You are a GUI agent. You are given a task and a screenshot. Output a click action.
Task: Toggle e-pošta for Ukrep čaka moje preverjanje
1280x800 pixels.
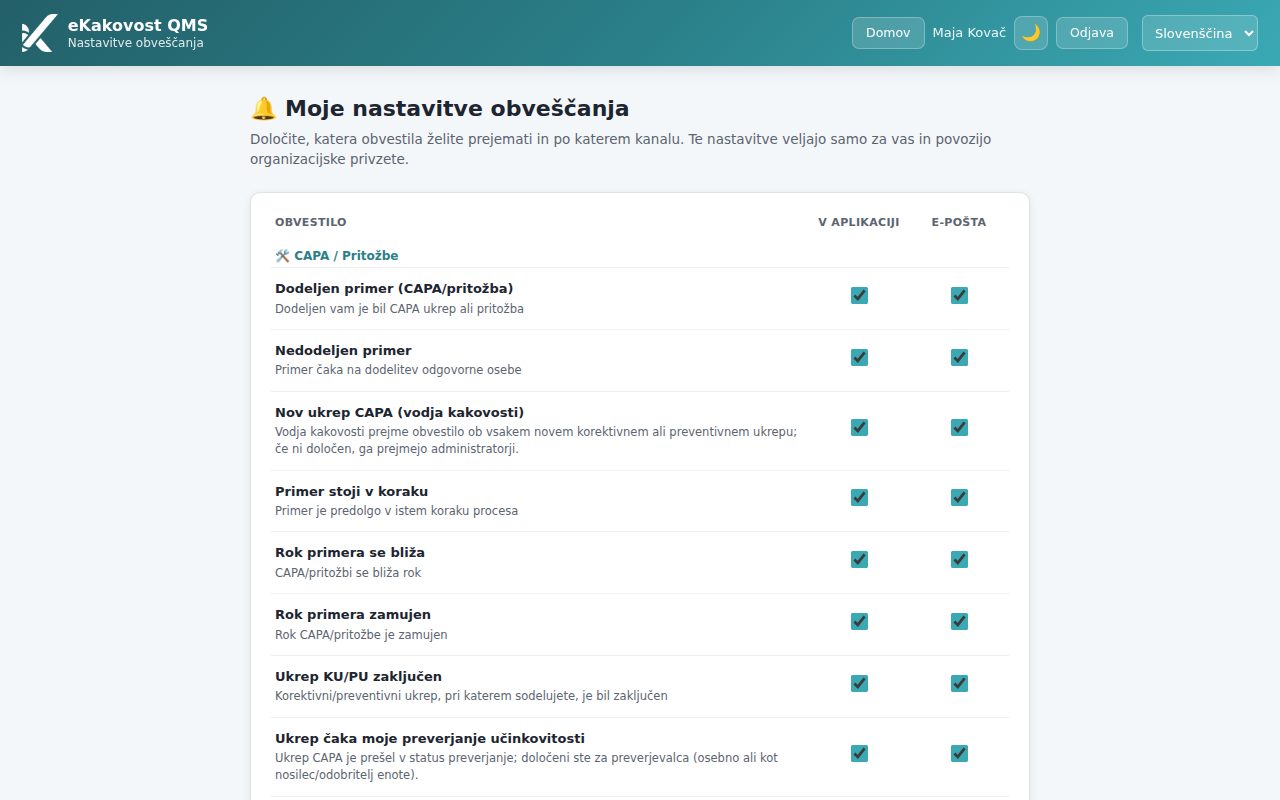[x=959, y=753]
